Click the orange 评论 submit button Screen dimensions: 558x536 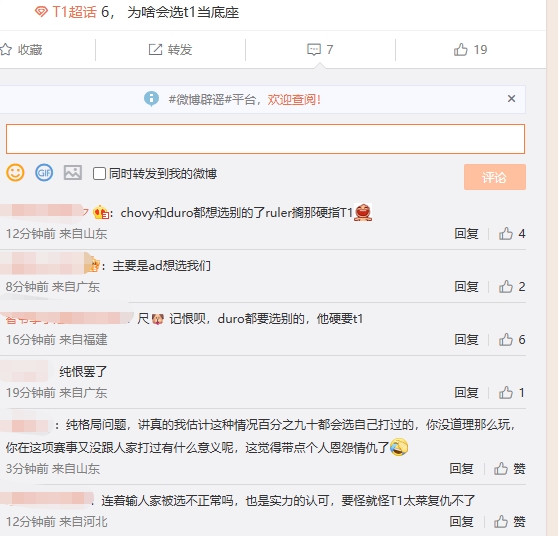click(495, 177)
